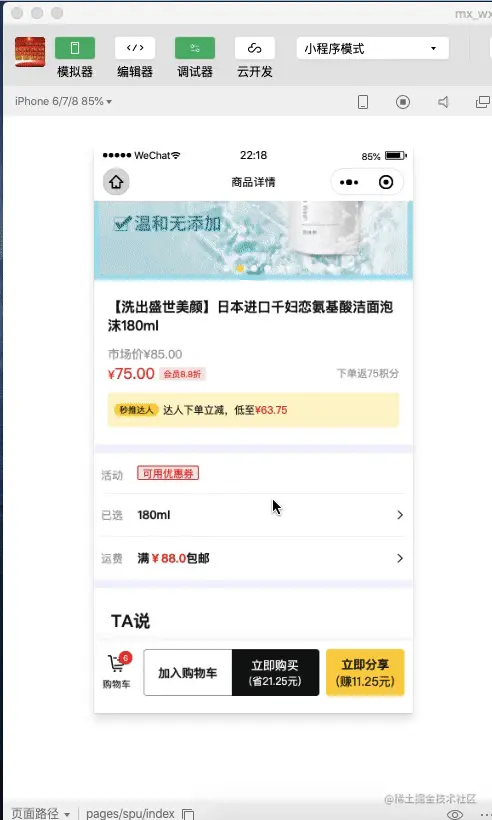The width and height of the screenshot is (492, 820).
Task: Tap the 立即购买 buy now button
Action: 275,673
